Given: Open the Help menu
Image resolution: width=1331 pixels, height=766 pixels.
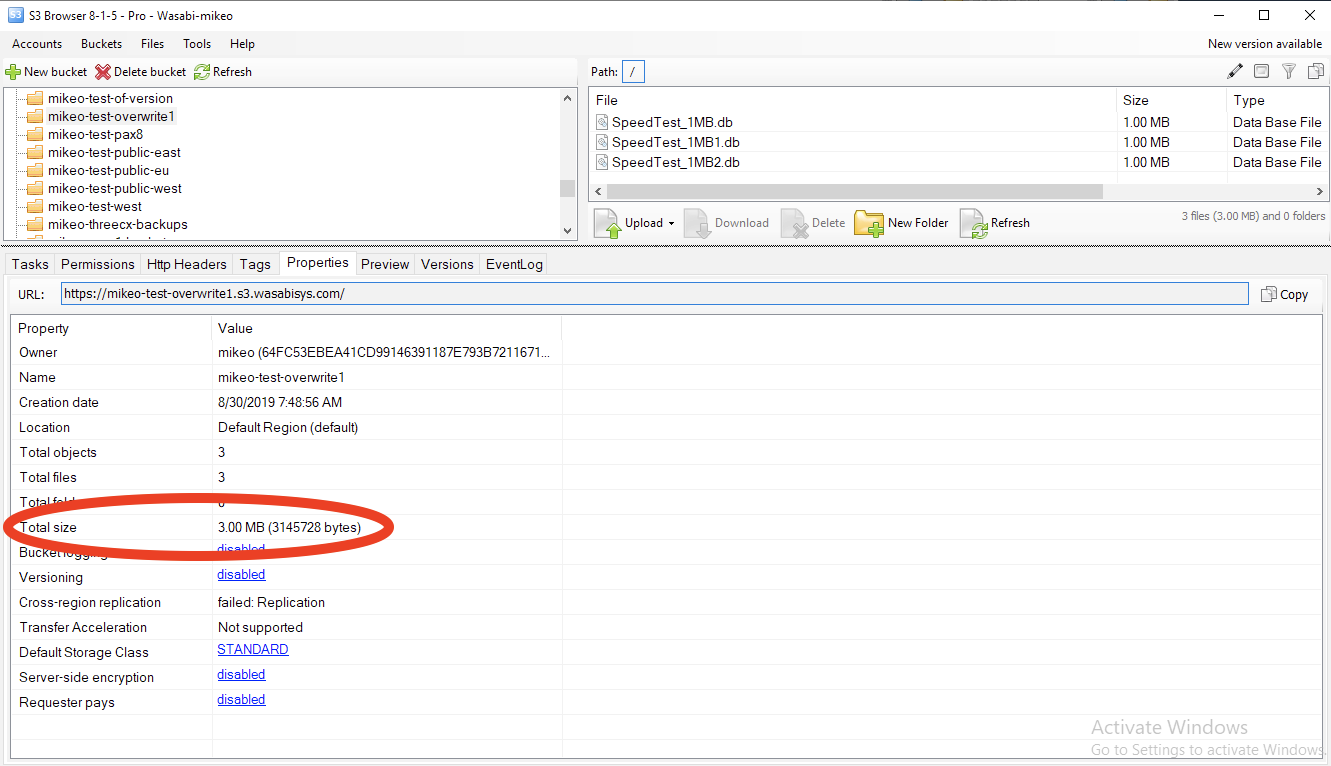Looking at the screenshot, I should pos(242,44).
